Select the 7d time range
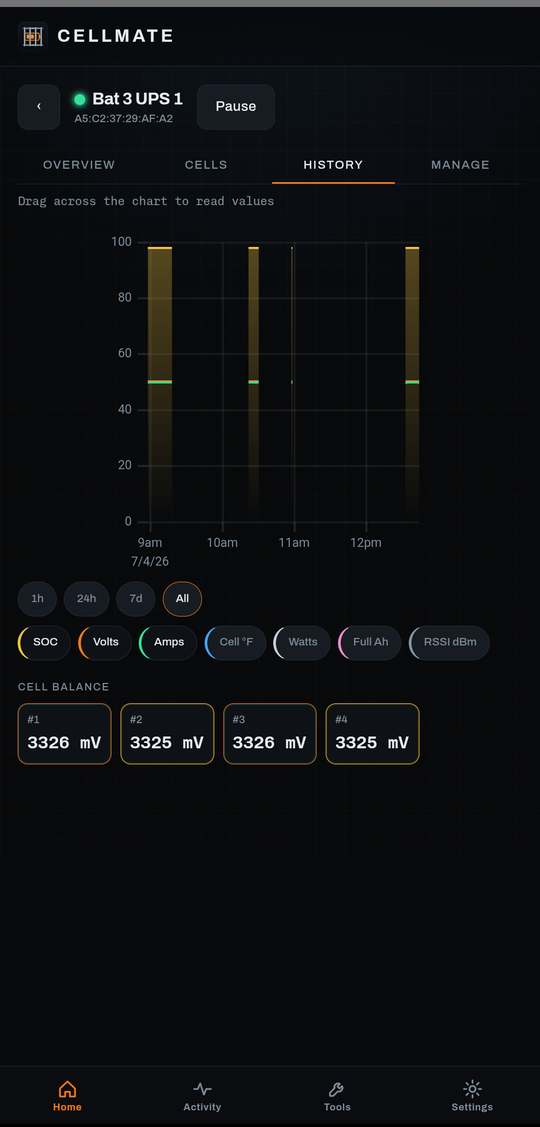This screenshot has height=1127, width=540. coord(136,599)
